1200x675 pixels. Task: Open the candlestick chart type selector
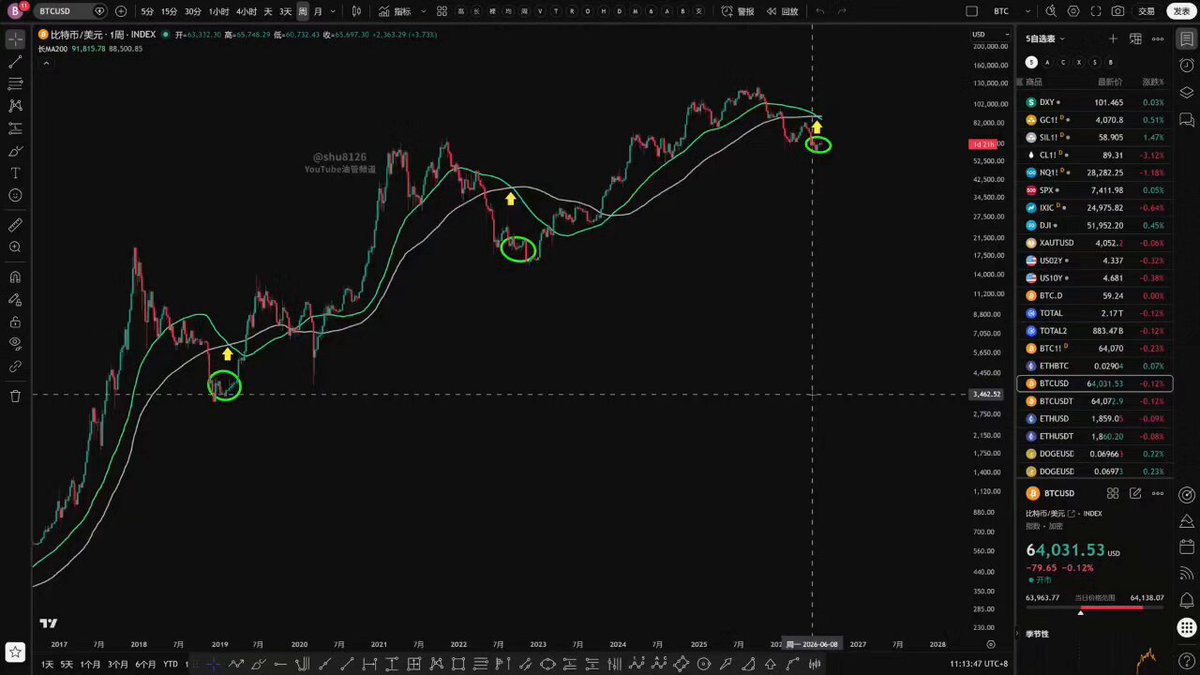tap(356, 11)
